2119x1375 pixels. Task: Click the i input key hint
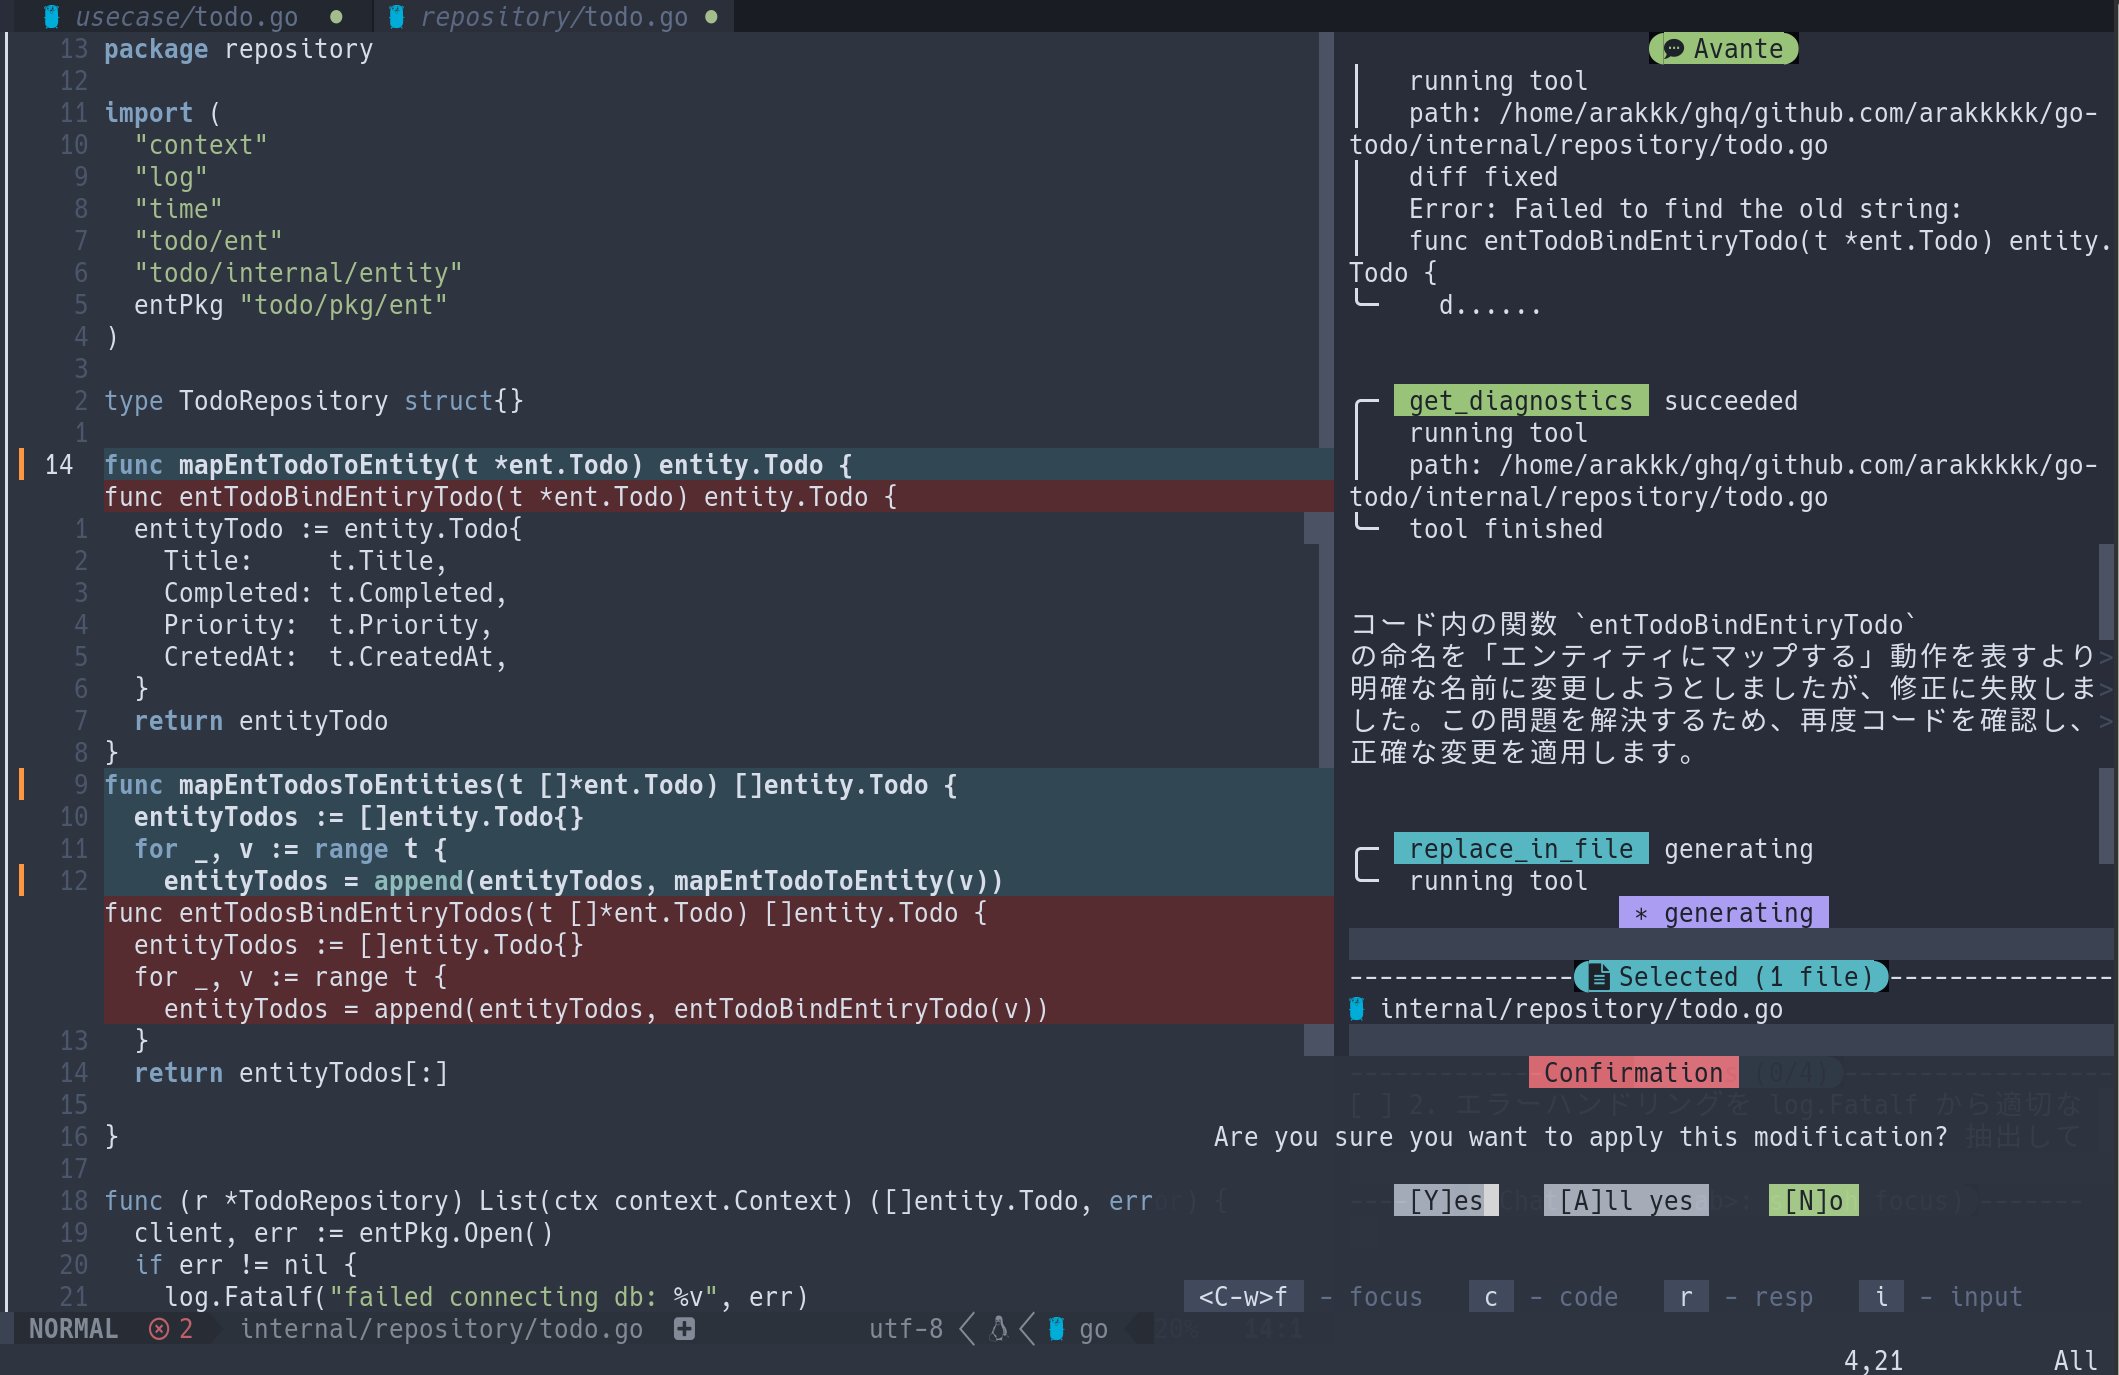(1881, 1297)
